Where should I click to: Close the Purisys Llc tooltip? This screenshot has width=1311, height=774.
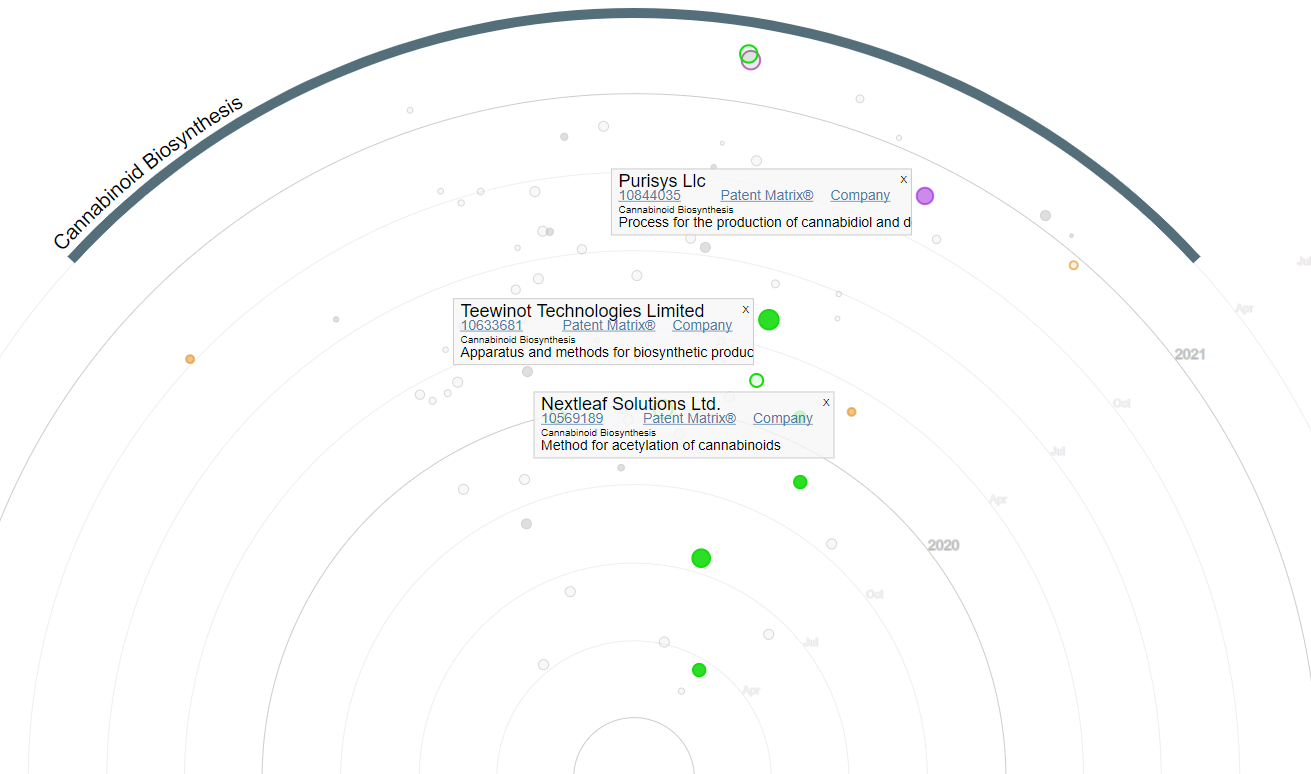pyautogui.click(x=903, y=180)
